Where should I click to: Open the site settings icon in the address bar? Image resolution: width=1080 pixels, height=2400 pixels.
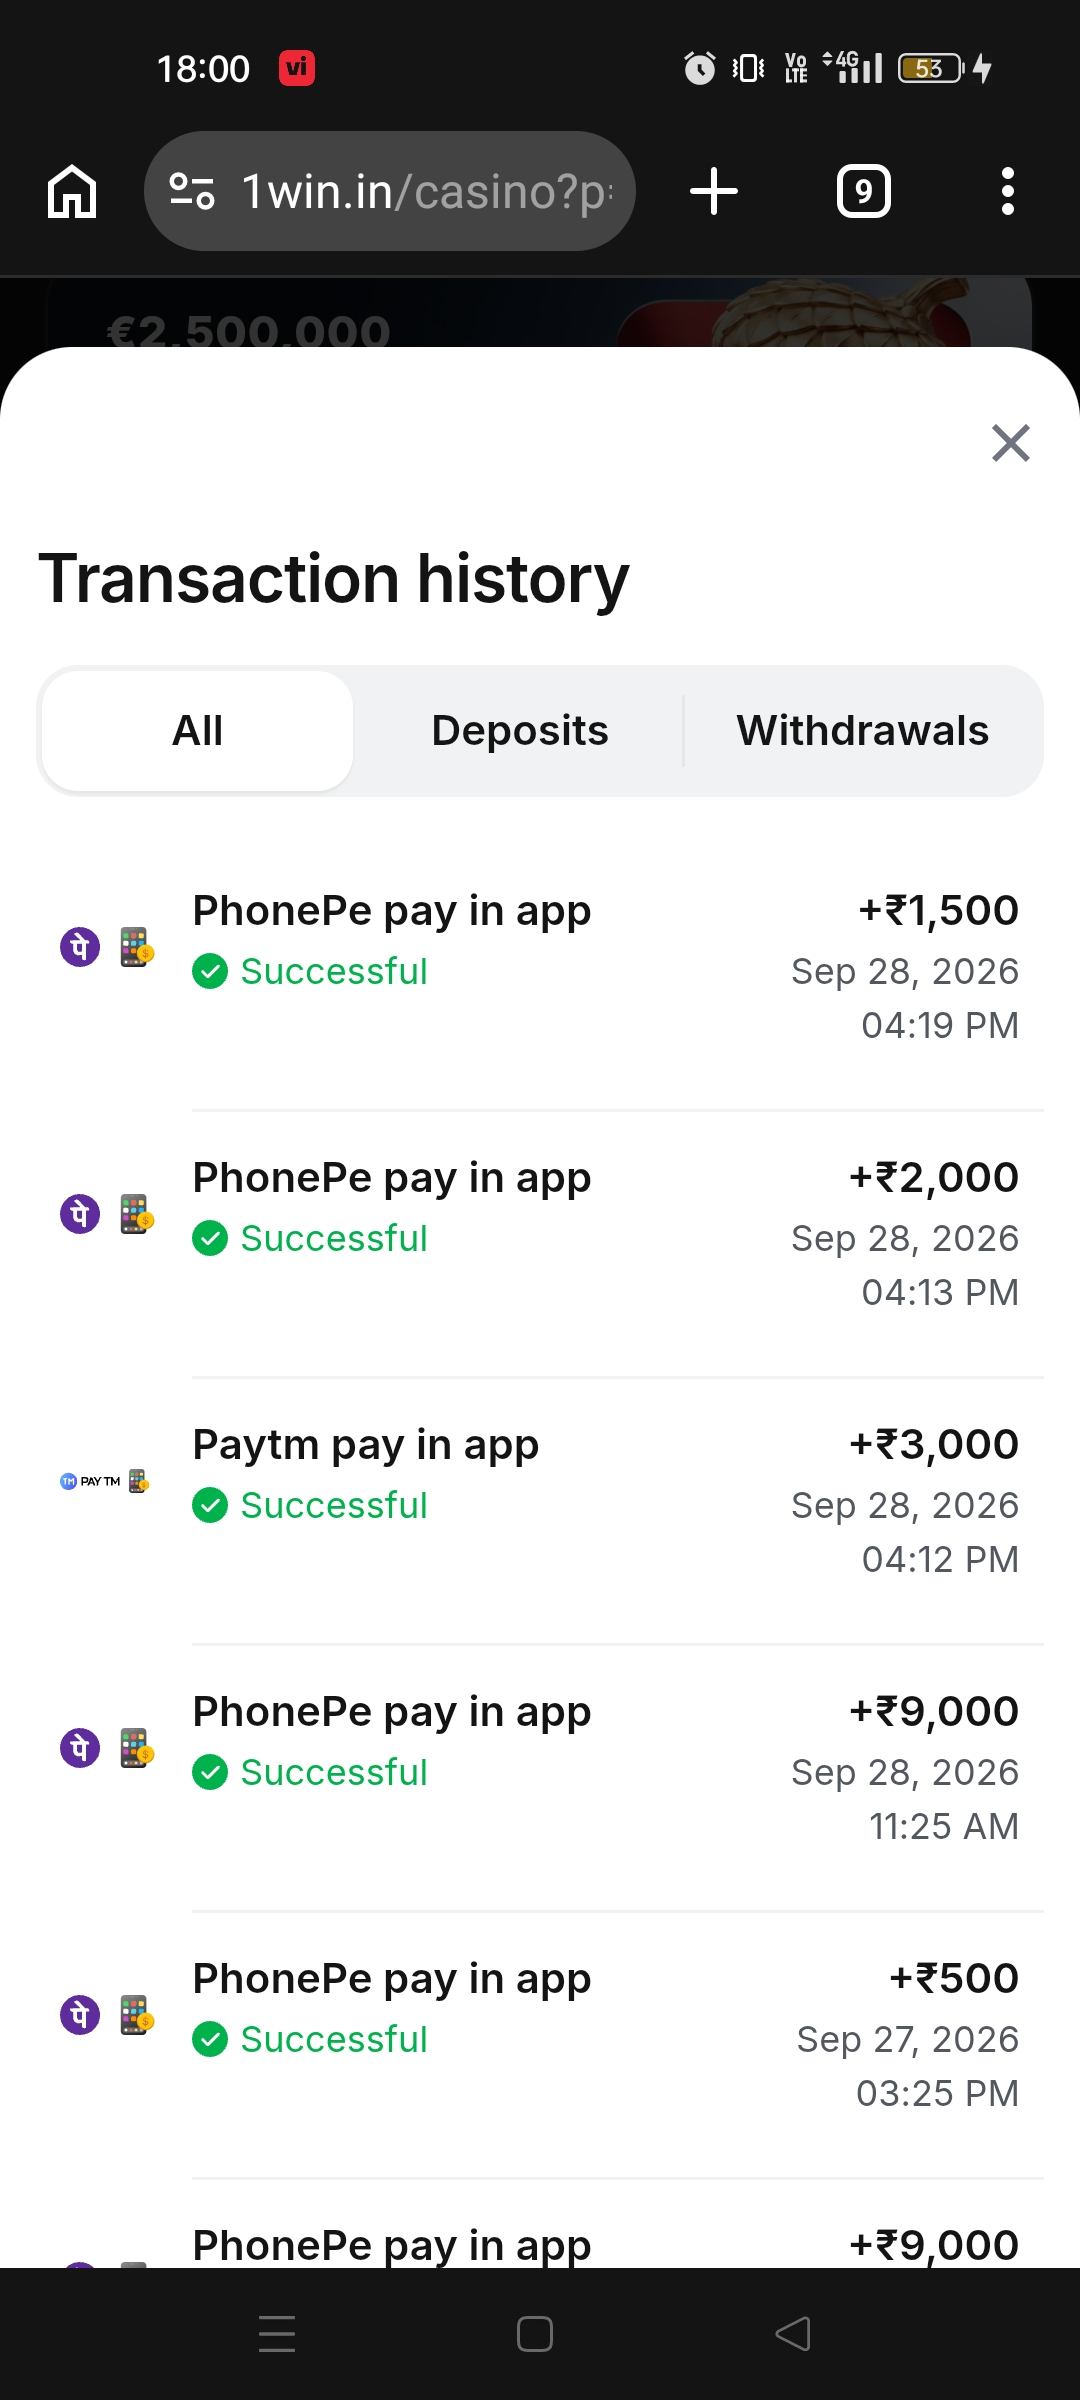pos(191,191)
